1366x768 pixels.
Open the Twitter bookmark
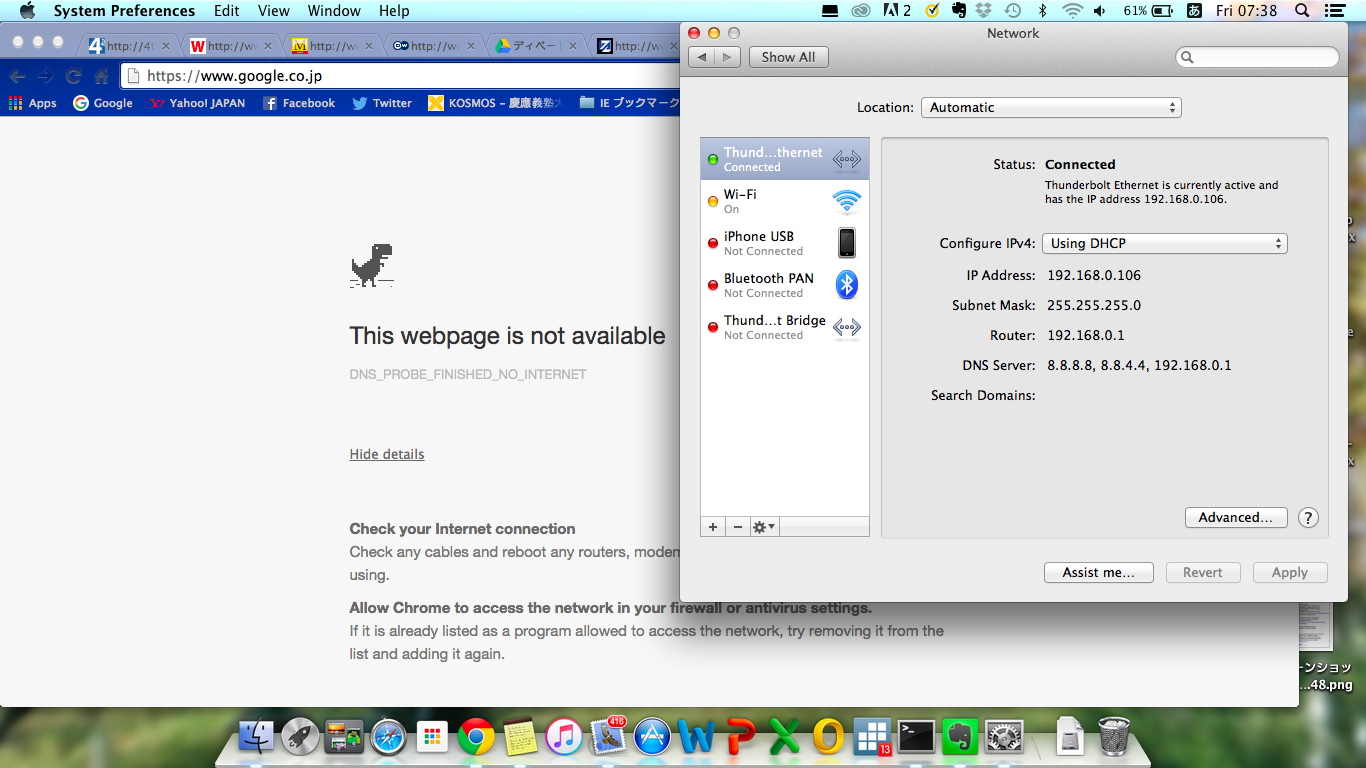[382, 103]
